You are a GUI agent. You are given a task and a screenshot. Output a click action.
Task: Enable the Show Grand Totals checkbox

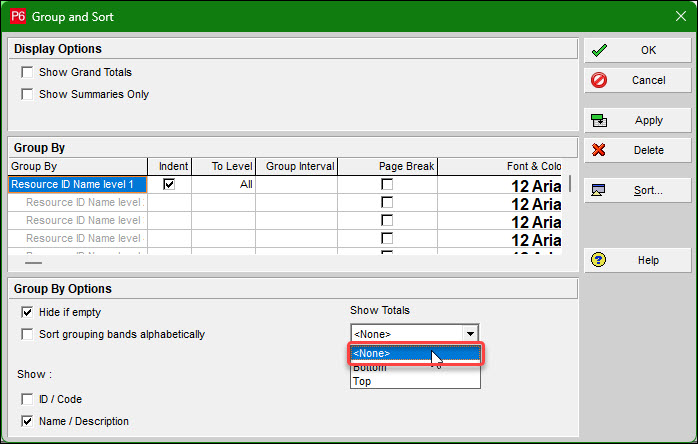pos(28,72)
